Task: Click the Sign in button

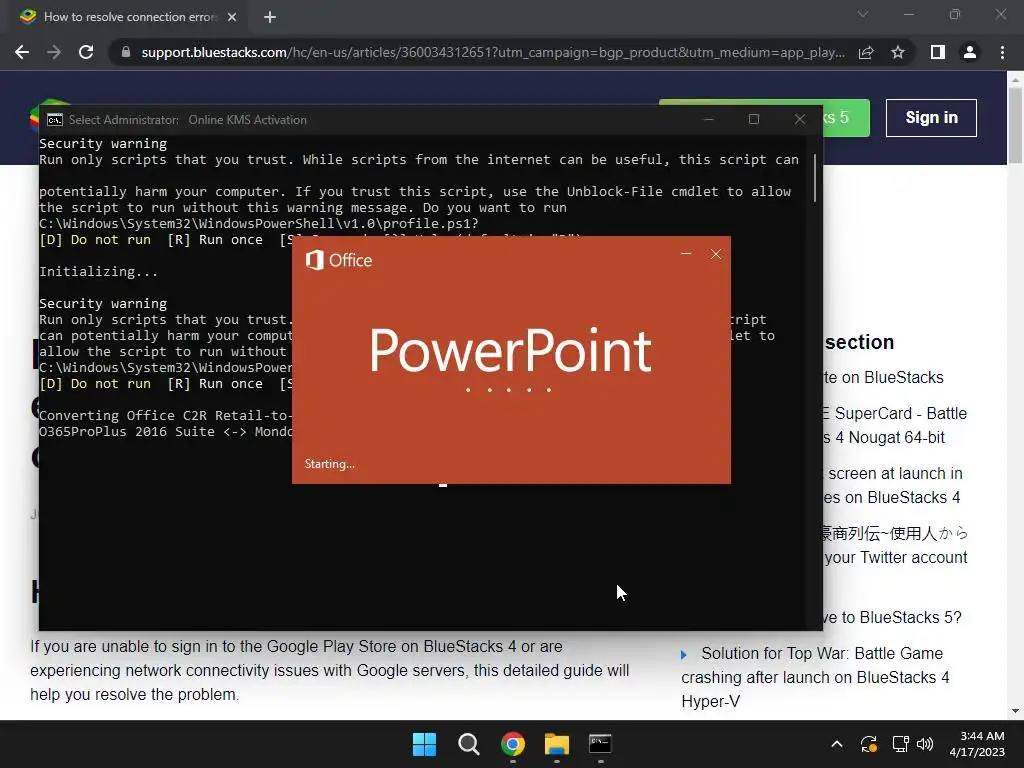Action: point(931,118)
